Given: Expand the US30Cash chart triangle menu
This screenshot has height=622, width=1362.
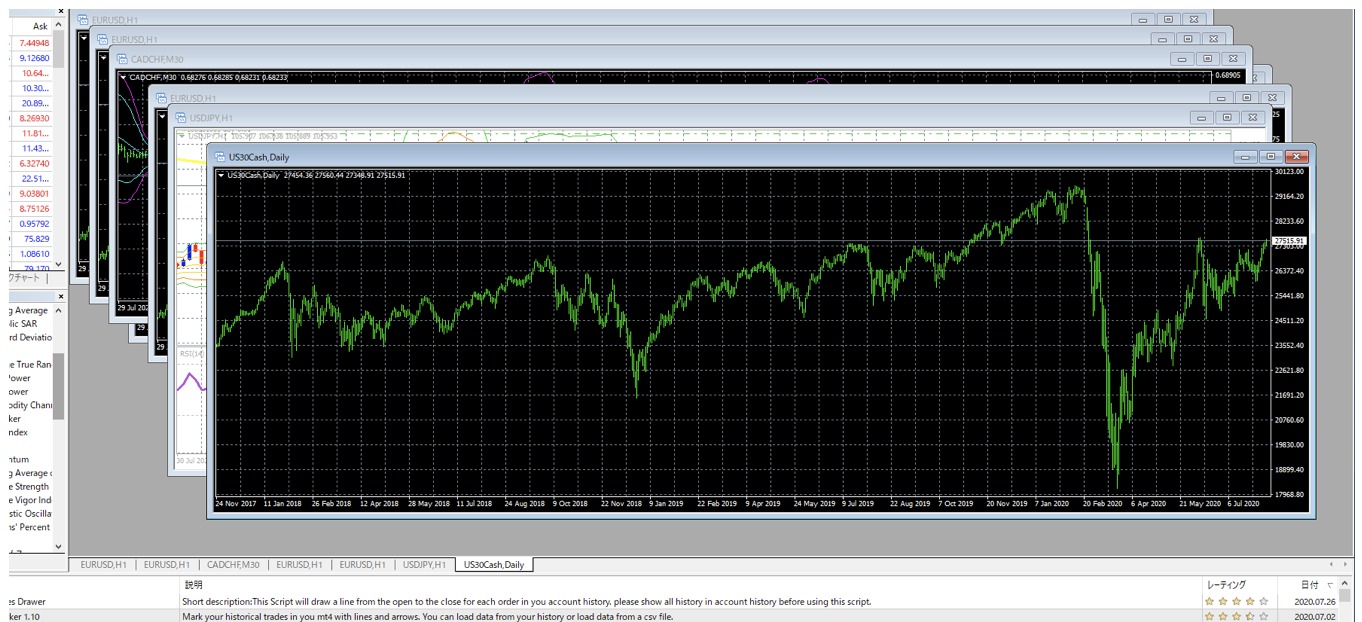Looking at the screenshot, I should point(221,176).
